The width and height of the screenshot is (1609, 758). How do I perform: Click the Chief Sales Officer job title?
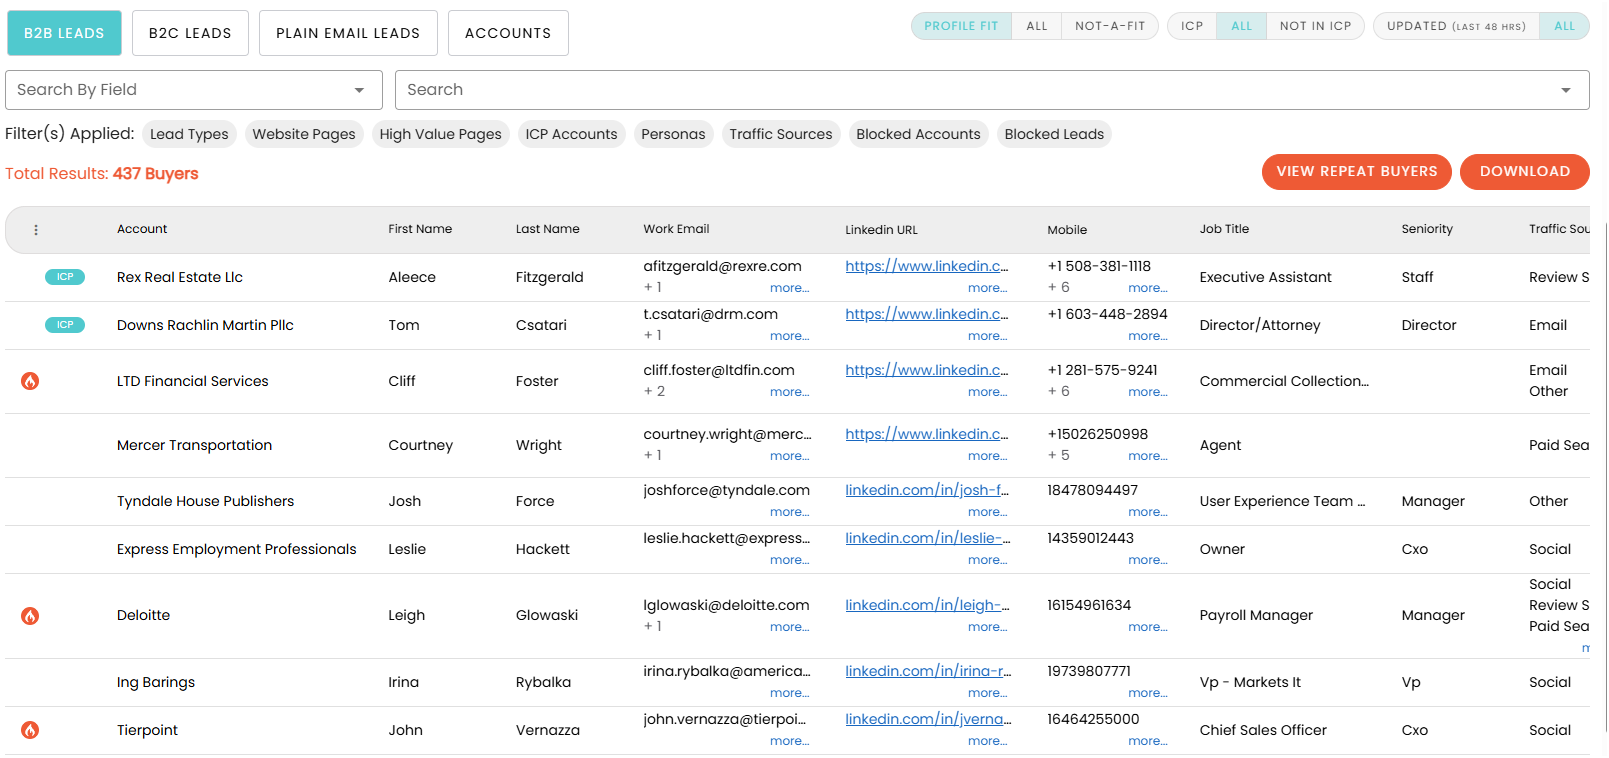coord(1263,730)
